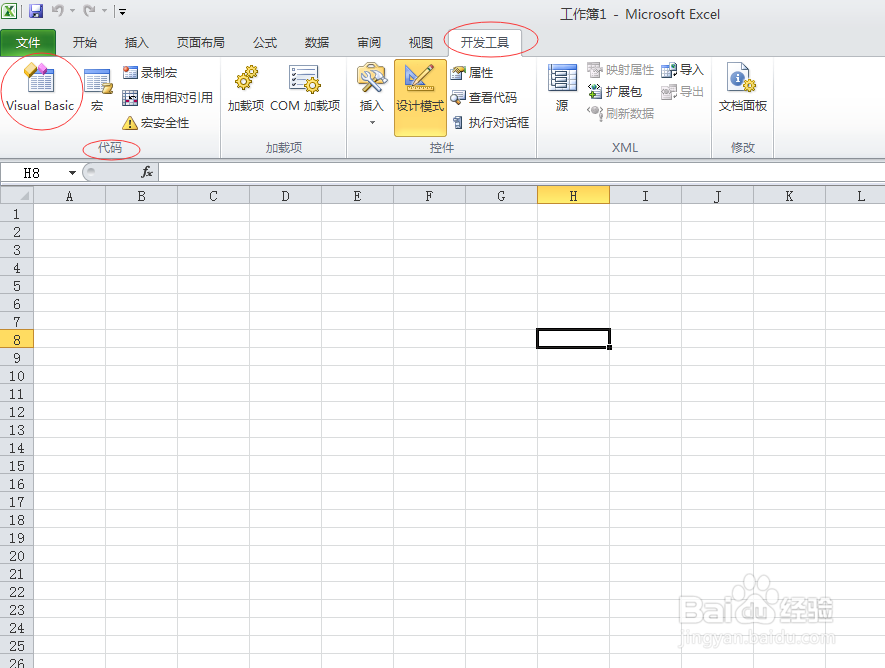Open the Redo history dropdown arrow
The width and height of the screenshot is (885, 668).
click(x=104, y=11)
